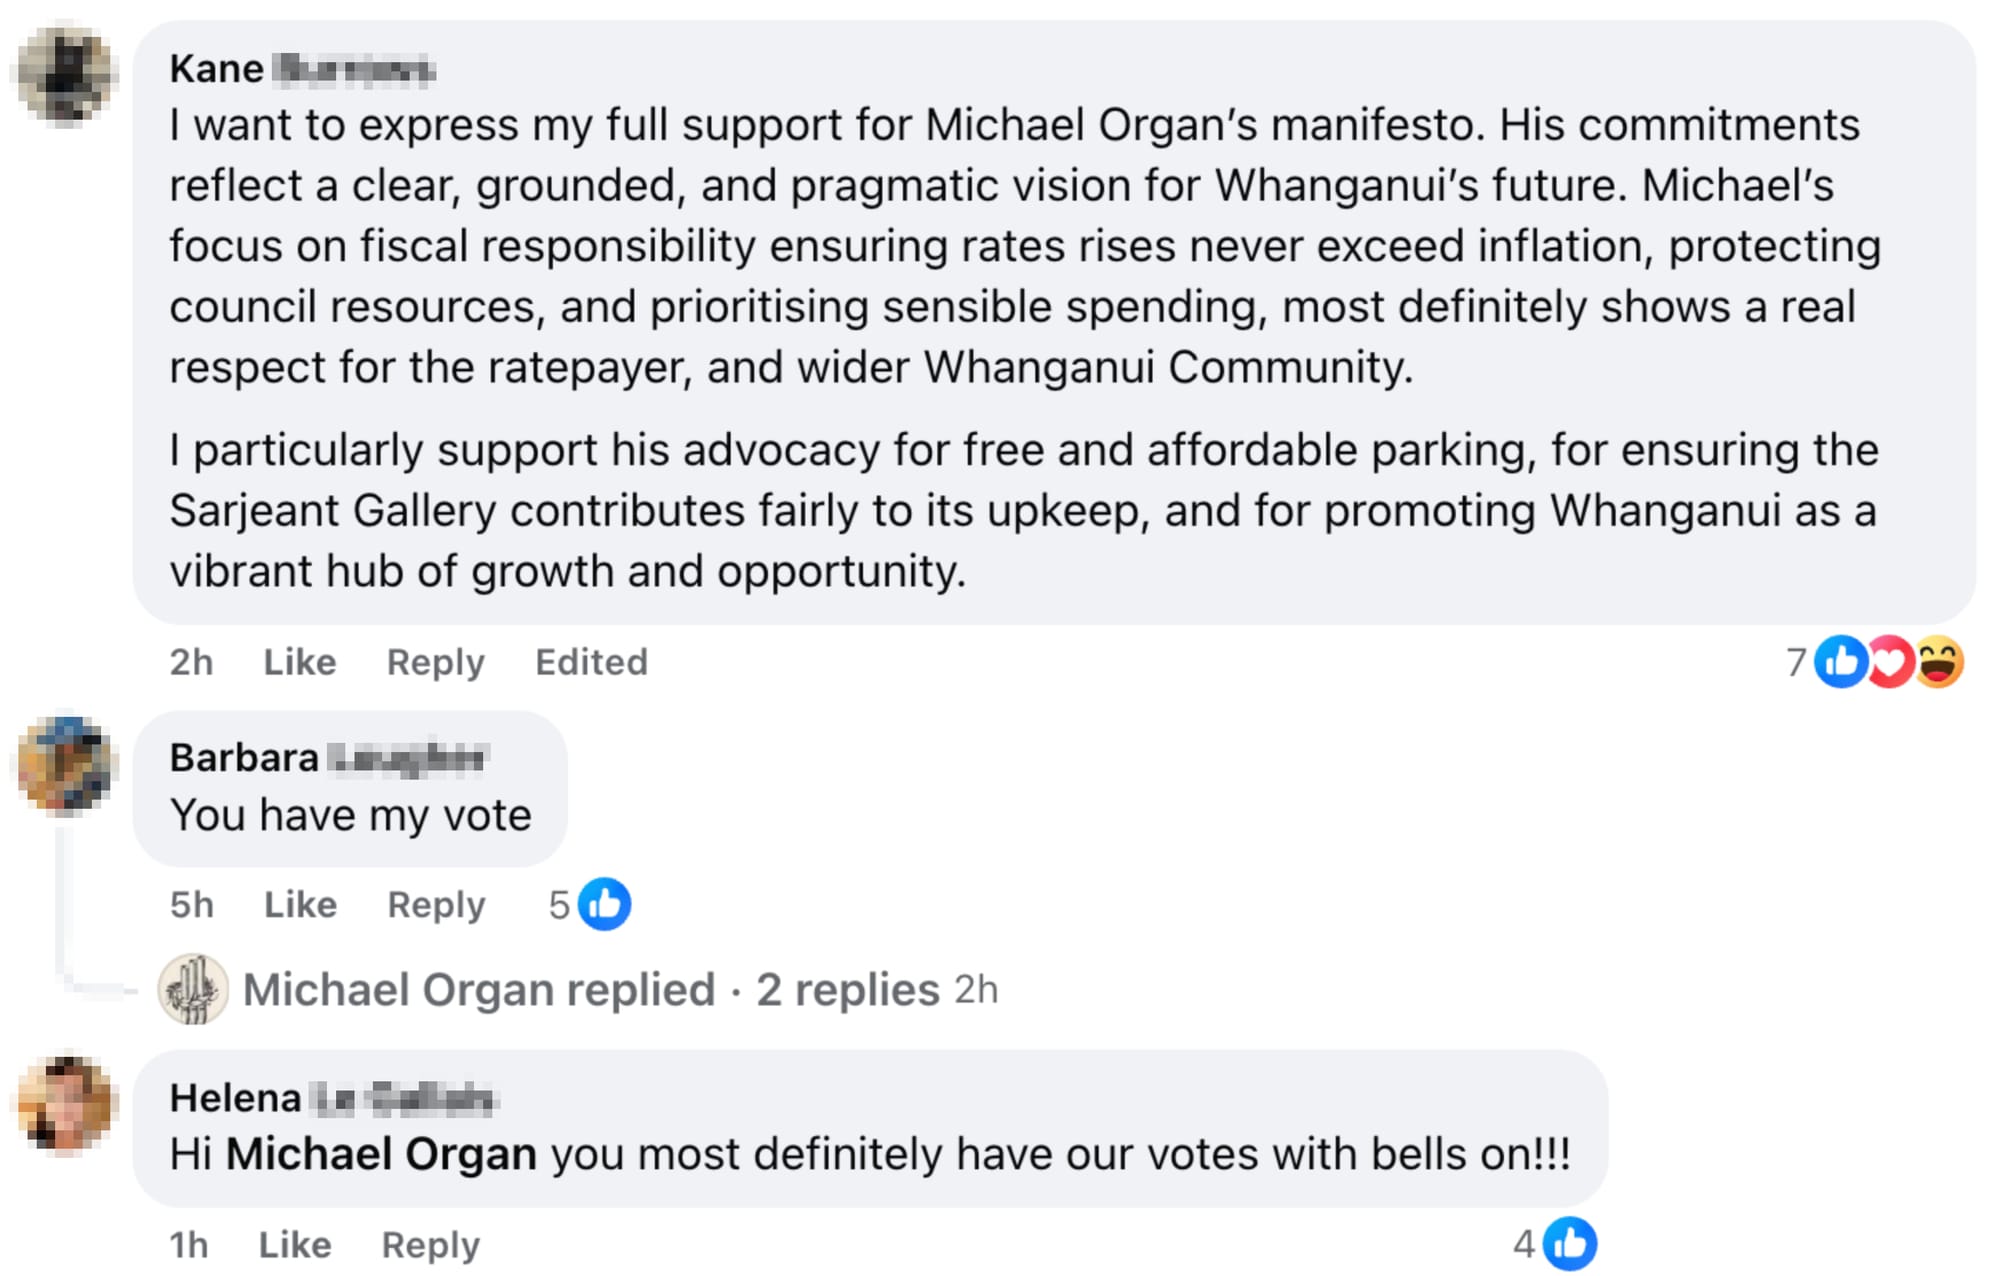Reply to Kane's comment
The width and height of the screenshot is (2000, 1276).
434,662
